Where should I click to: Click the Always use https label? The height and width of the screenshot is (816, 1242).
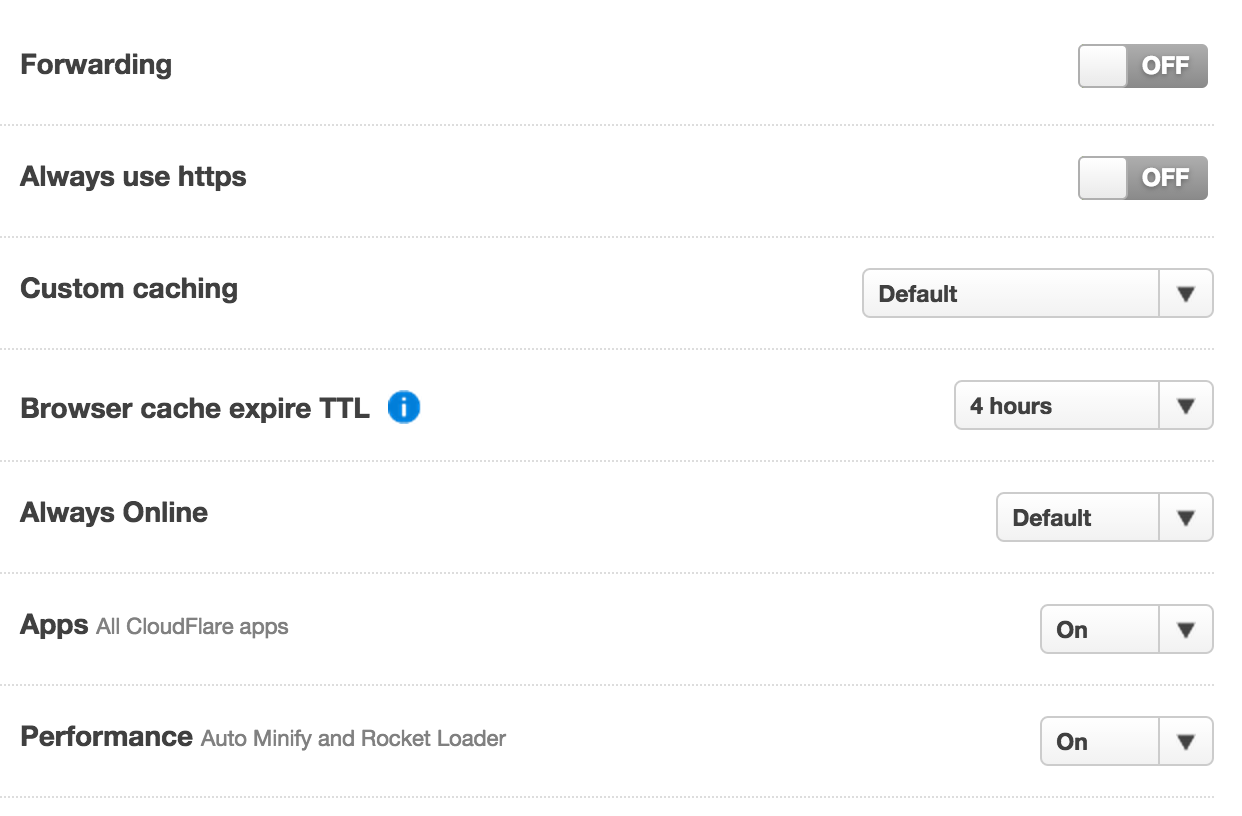pyautogui.click(x=133, y=177)
